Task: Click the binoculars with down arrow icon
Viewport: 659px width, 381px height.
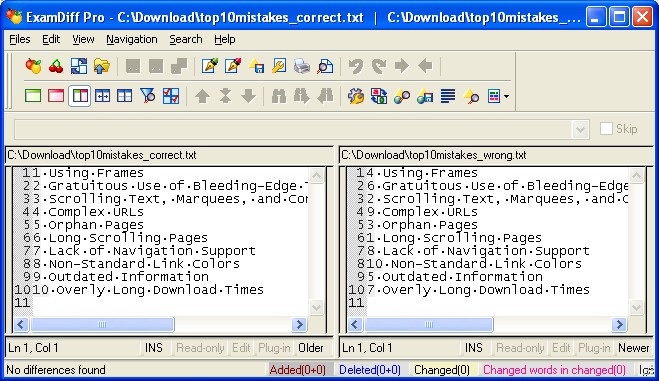Action: pyautogui.click(x=301, y=96)
